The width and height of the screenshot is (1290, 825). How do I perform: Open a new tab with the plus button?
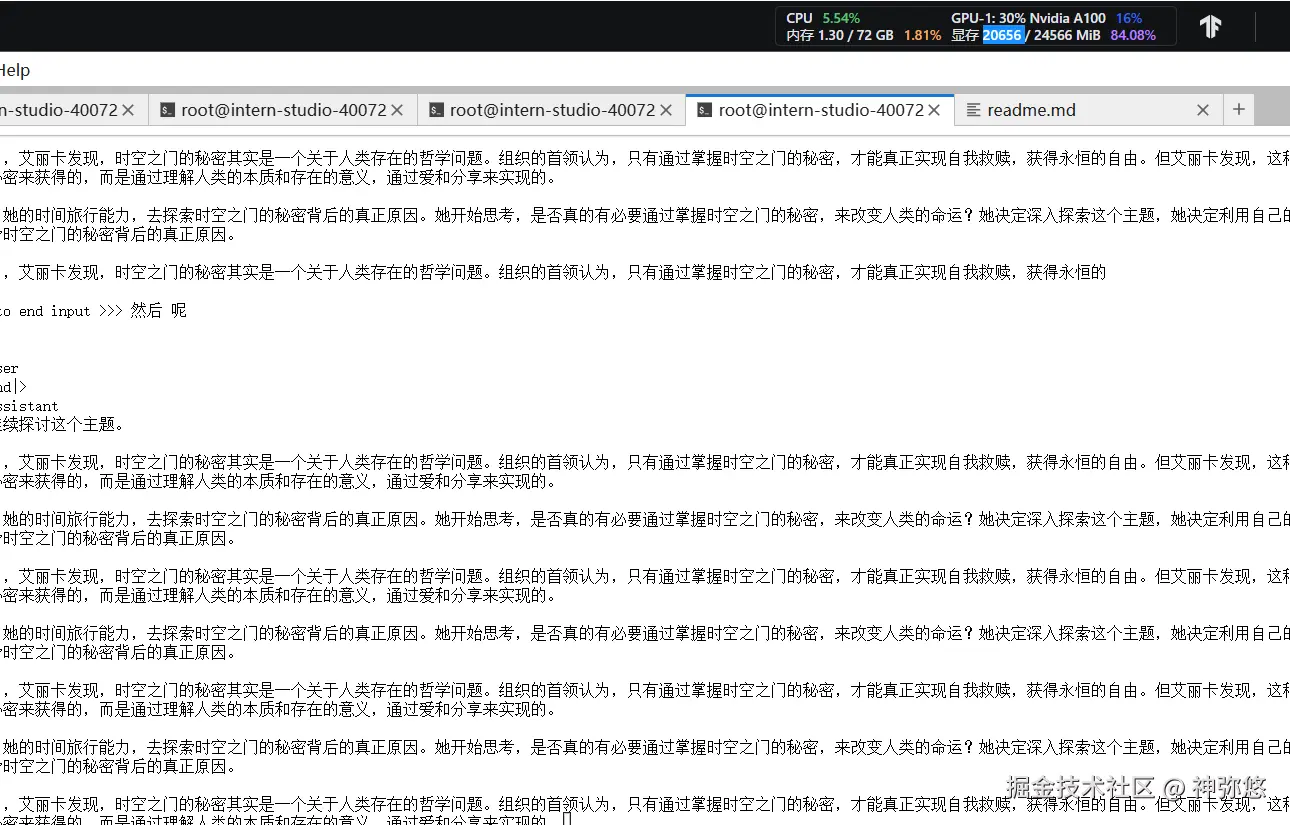pyautogui.click(x=1239, y=109)
